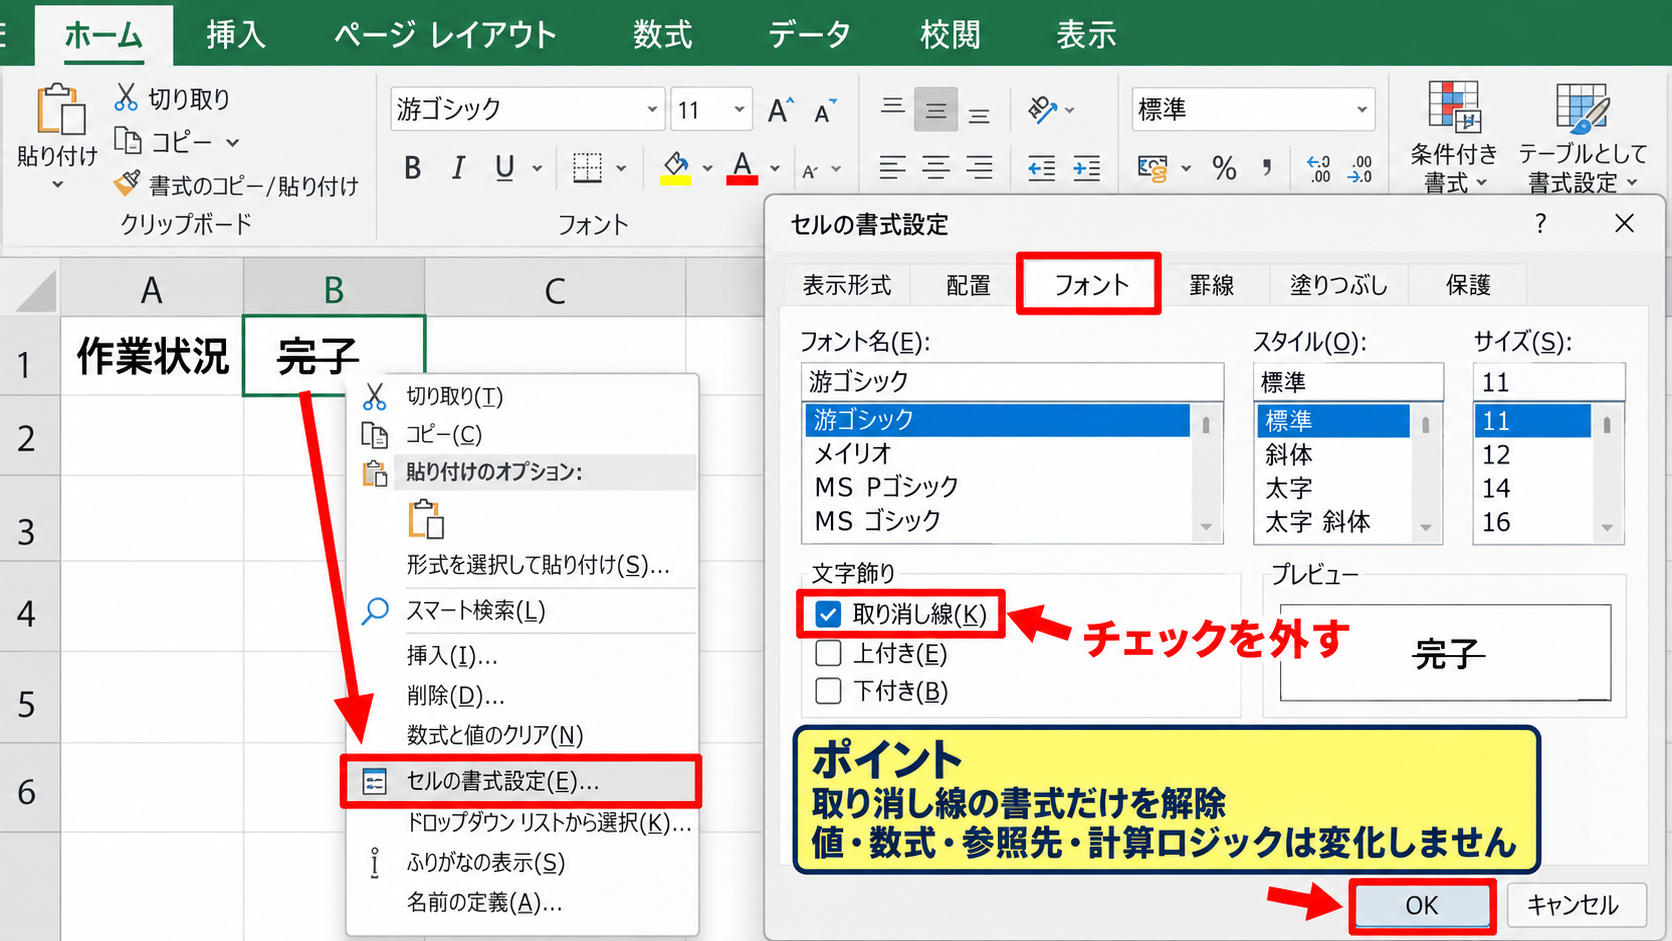Click the Decrease Indent icon
The image size is (1672, 941).
click(1041, 168)
